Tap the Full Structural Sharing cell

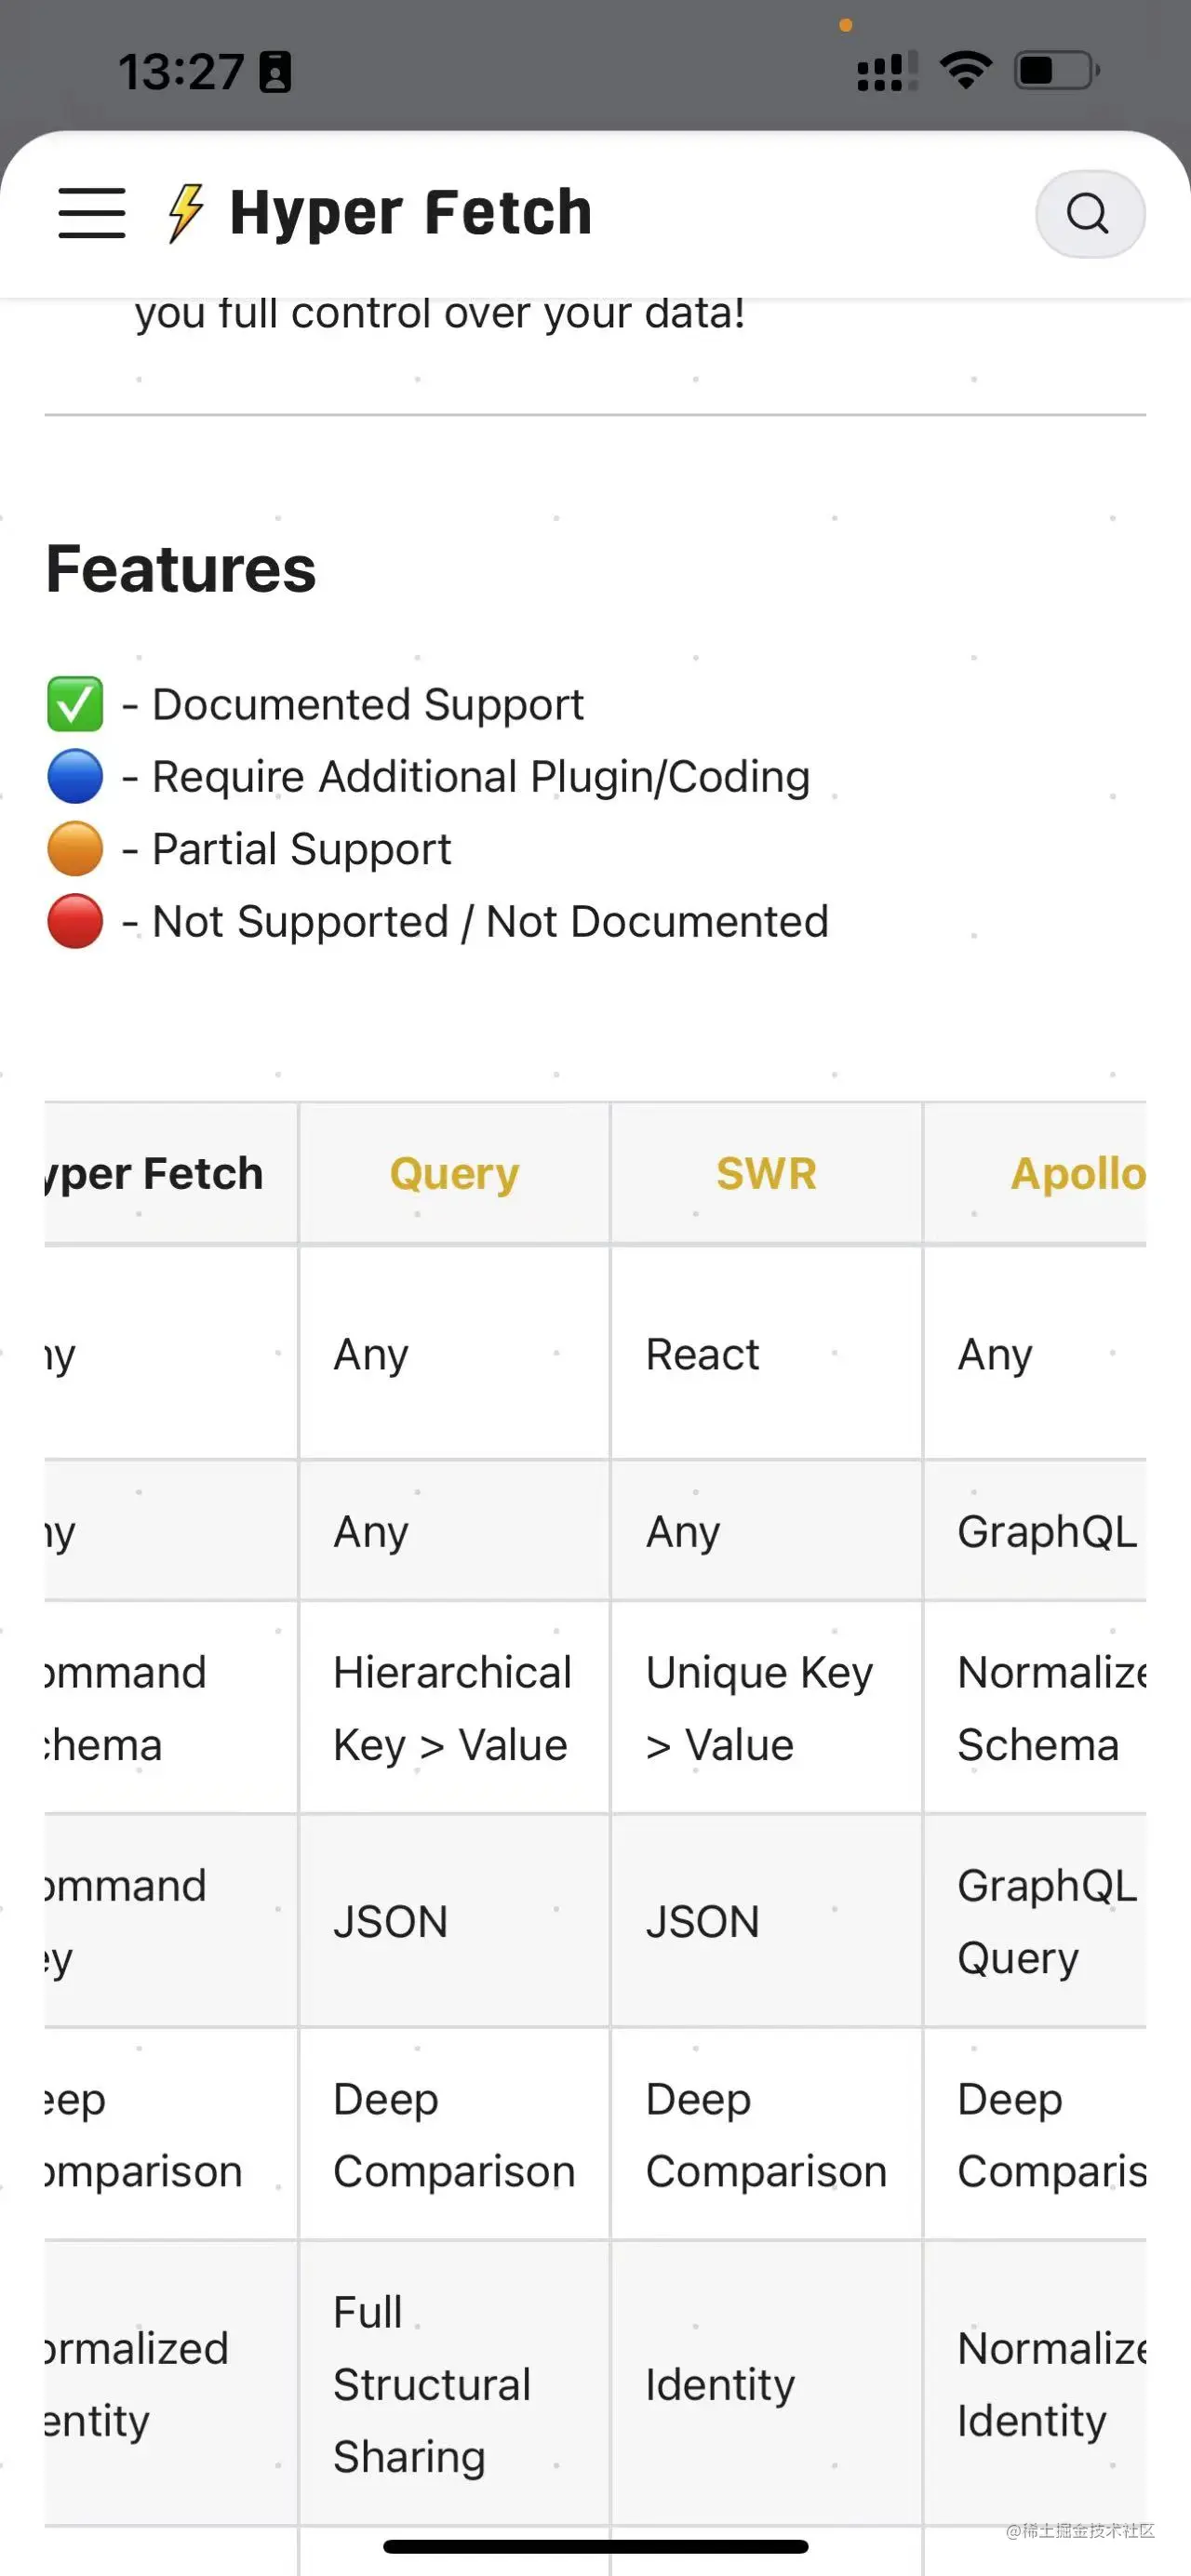coord(432,2384)
